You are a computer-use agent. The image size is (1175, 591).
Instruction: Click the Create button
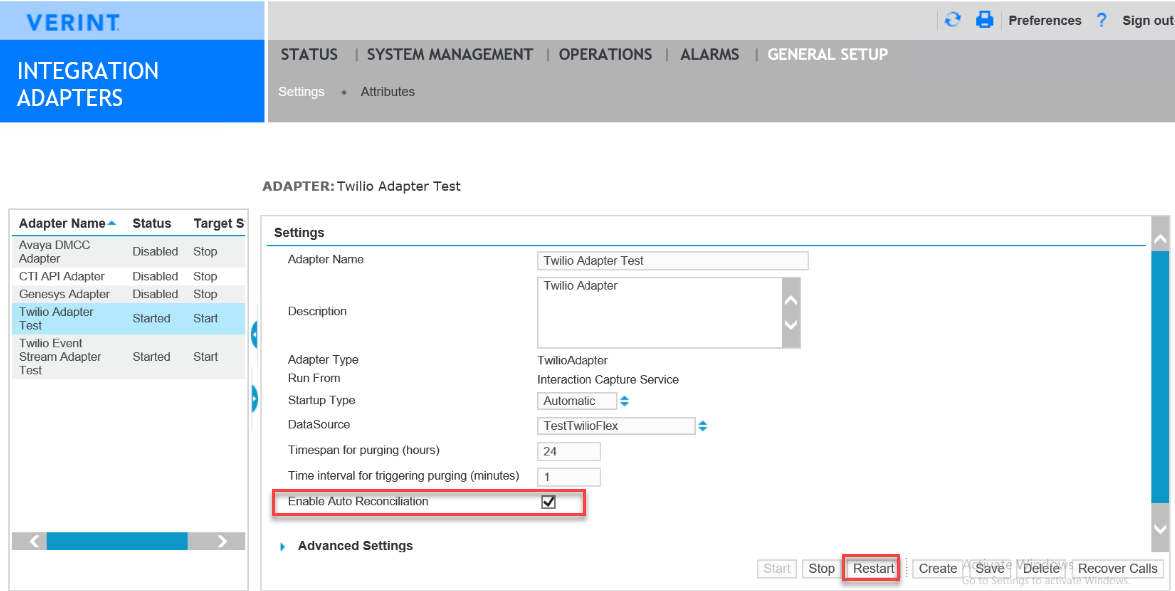(x=937, y=569)
